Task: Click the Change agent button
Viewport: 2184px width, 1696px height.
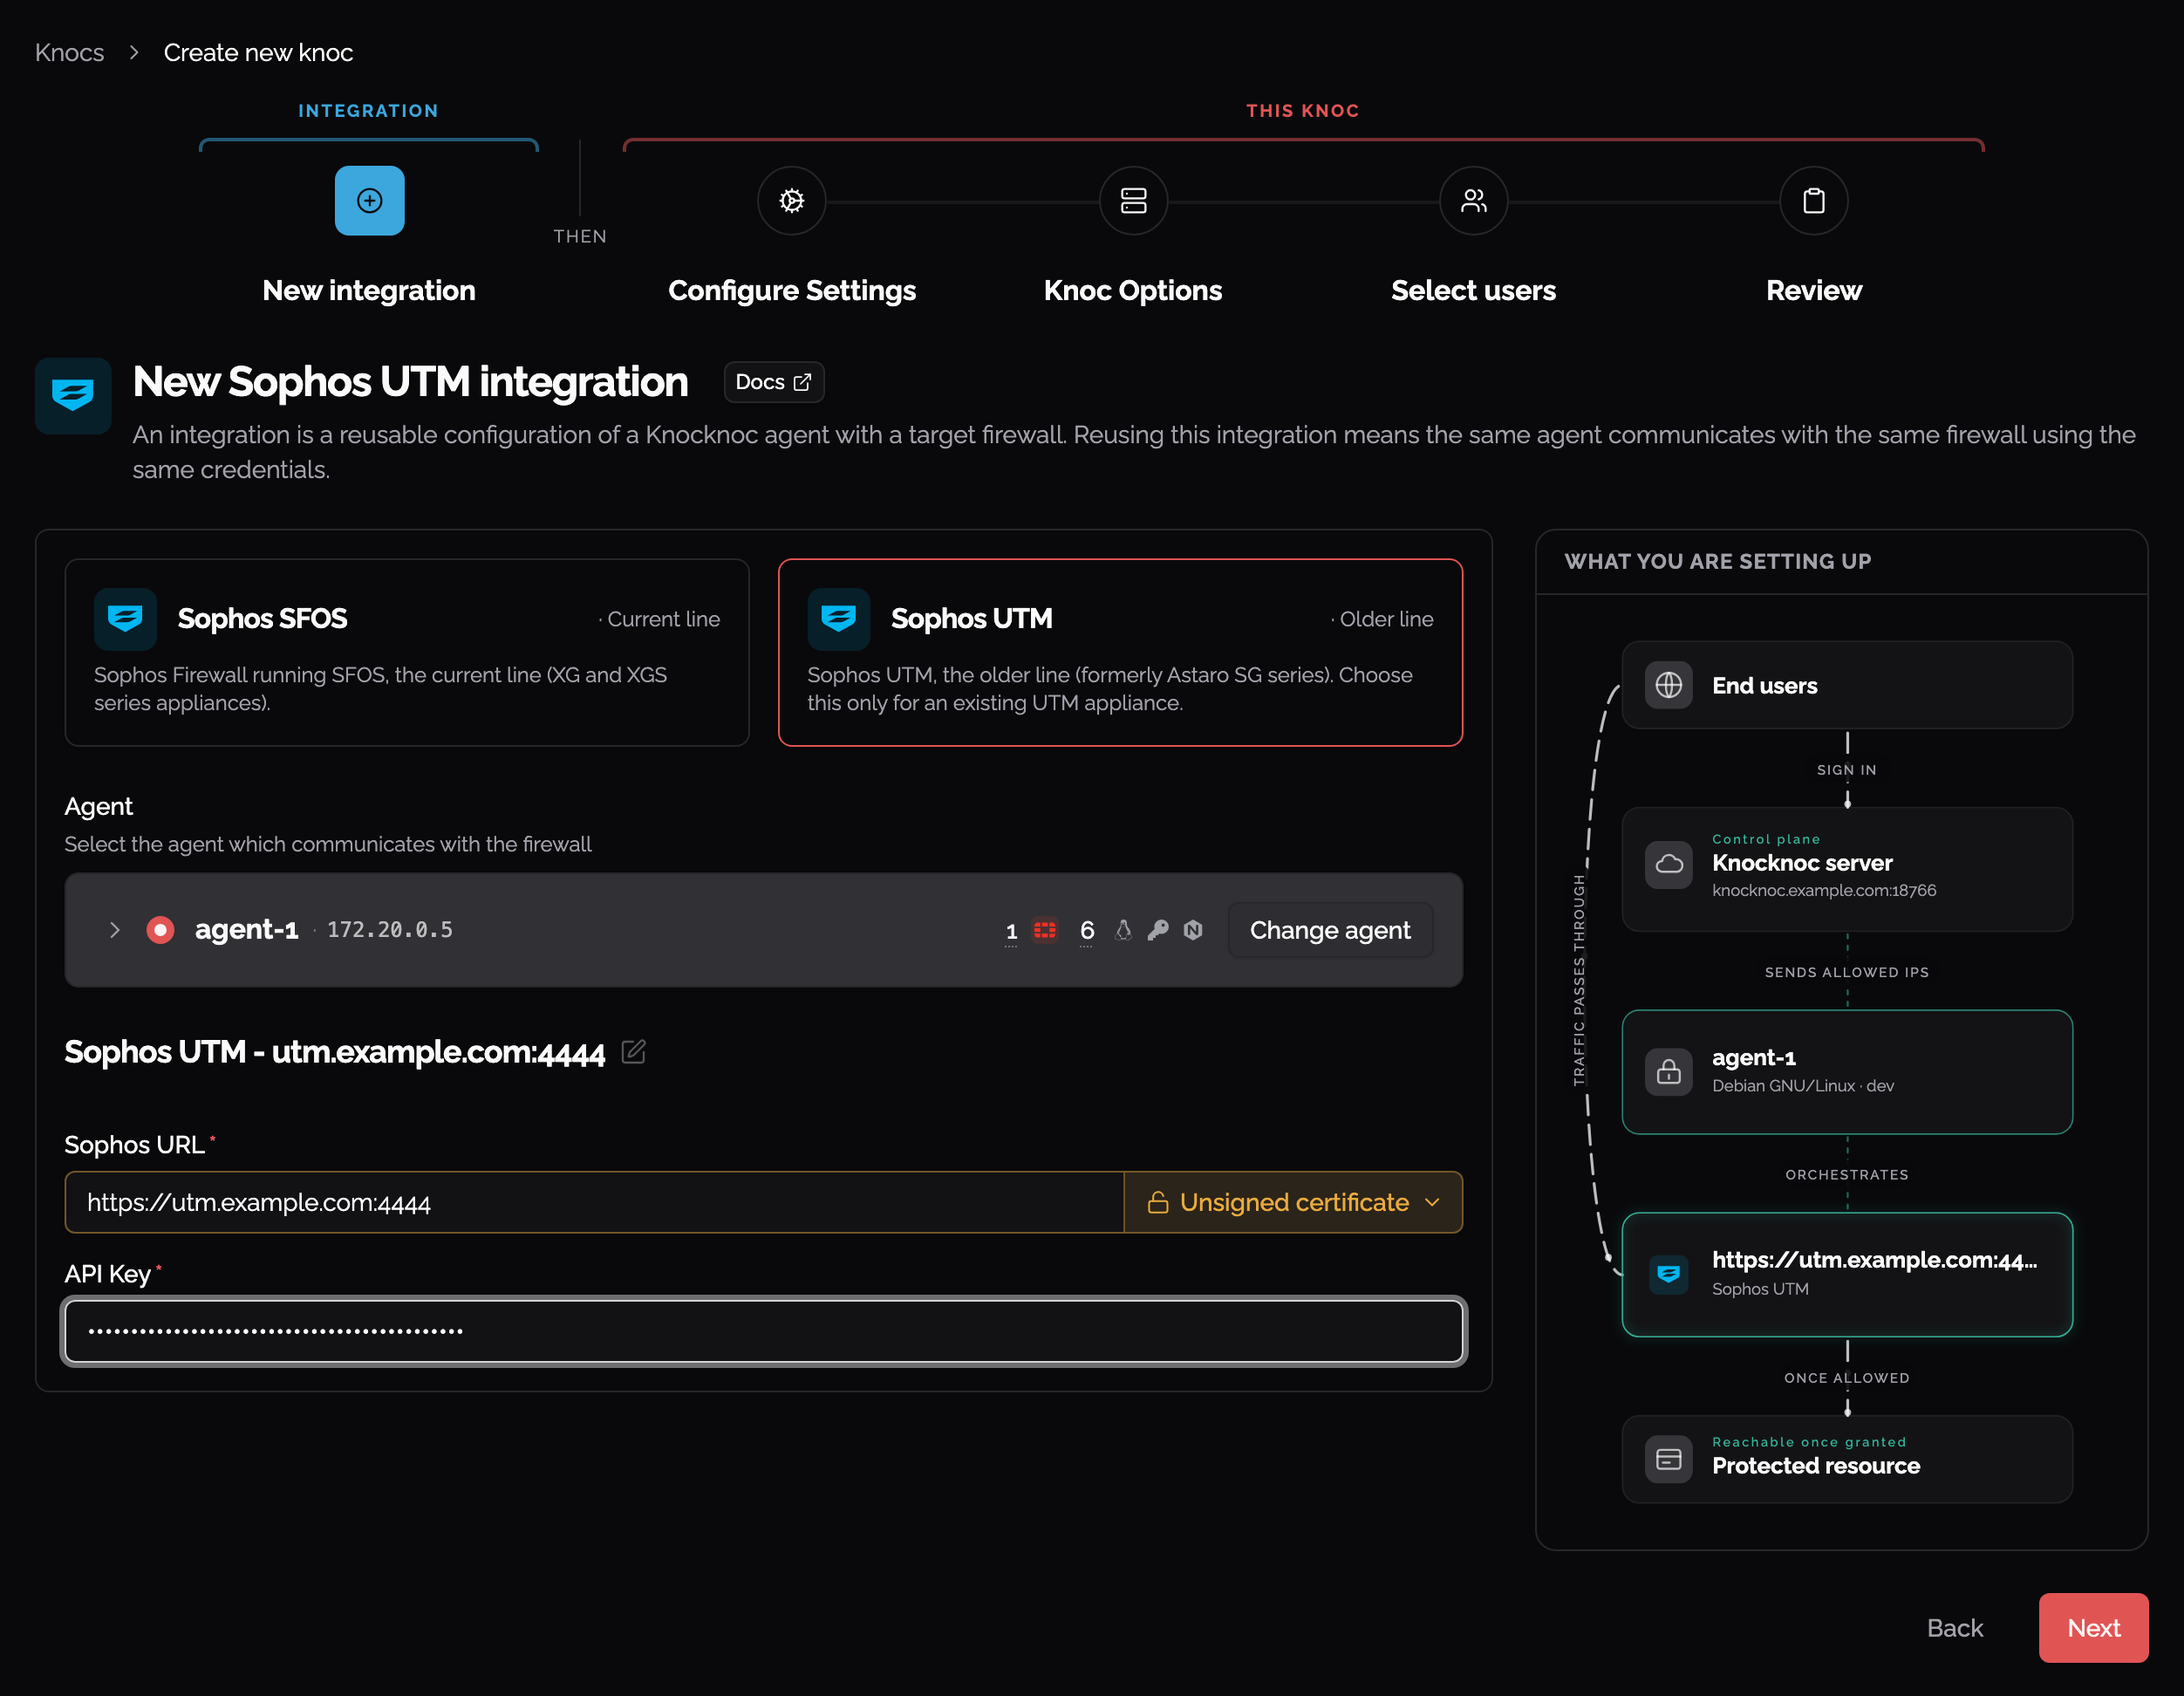Action: click(x=1329, y=930)
